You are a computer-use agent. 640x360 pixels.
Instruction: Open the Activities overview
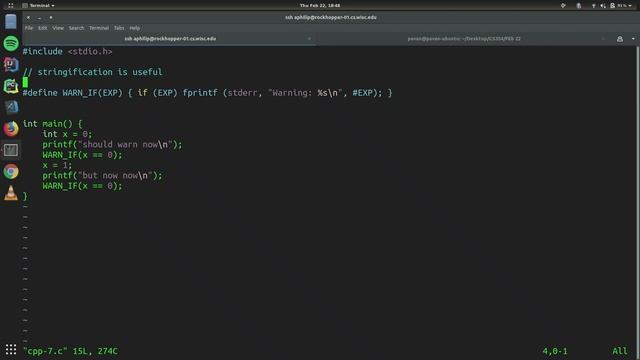[11, 6]
